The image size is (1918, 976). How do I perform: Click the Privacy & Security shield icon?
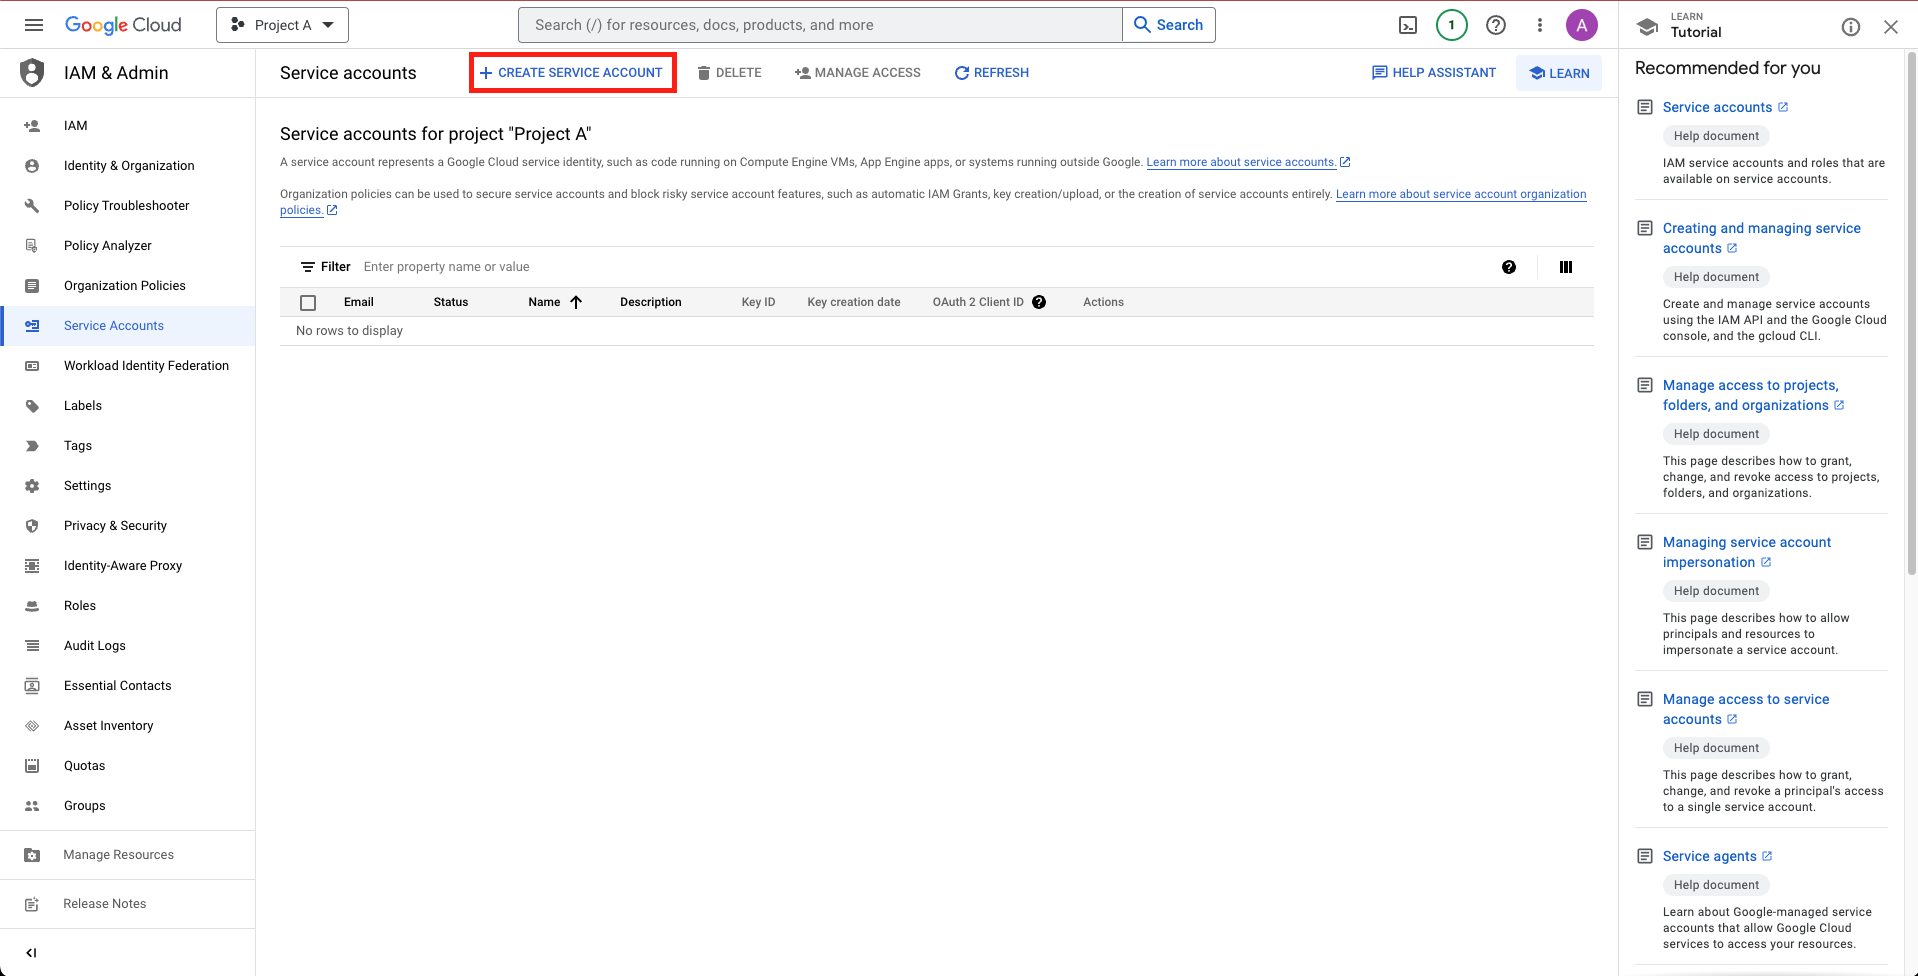click(x=32, y=526)
